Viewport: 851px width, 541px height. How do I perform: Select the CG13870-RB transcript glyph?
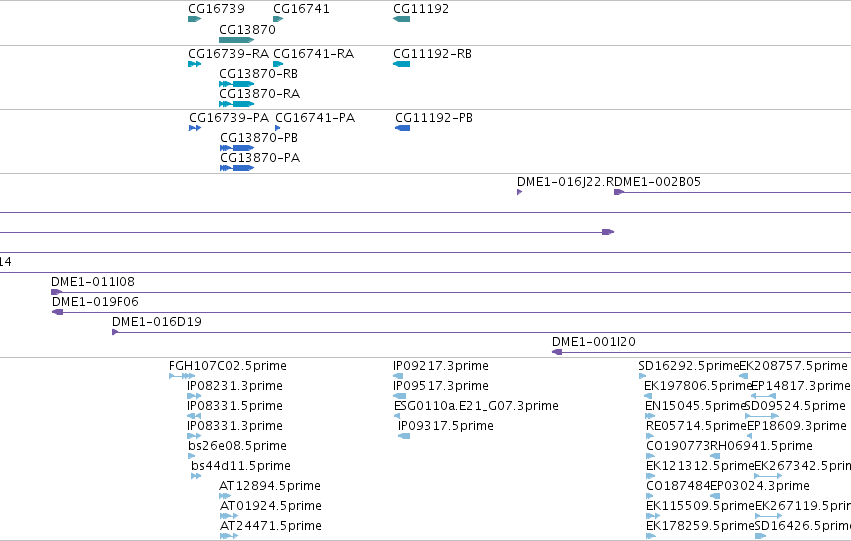tap(237, 84)
